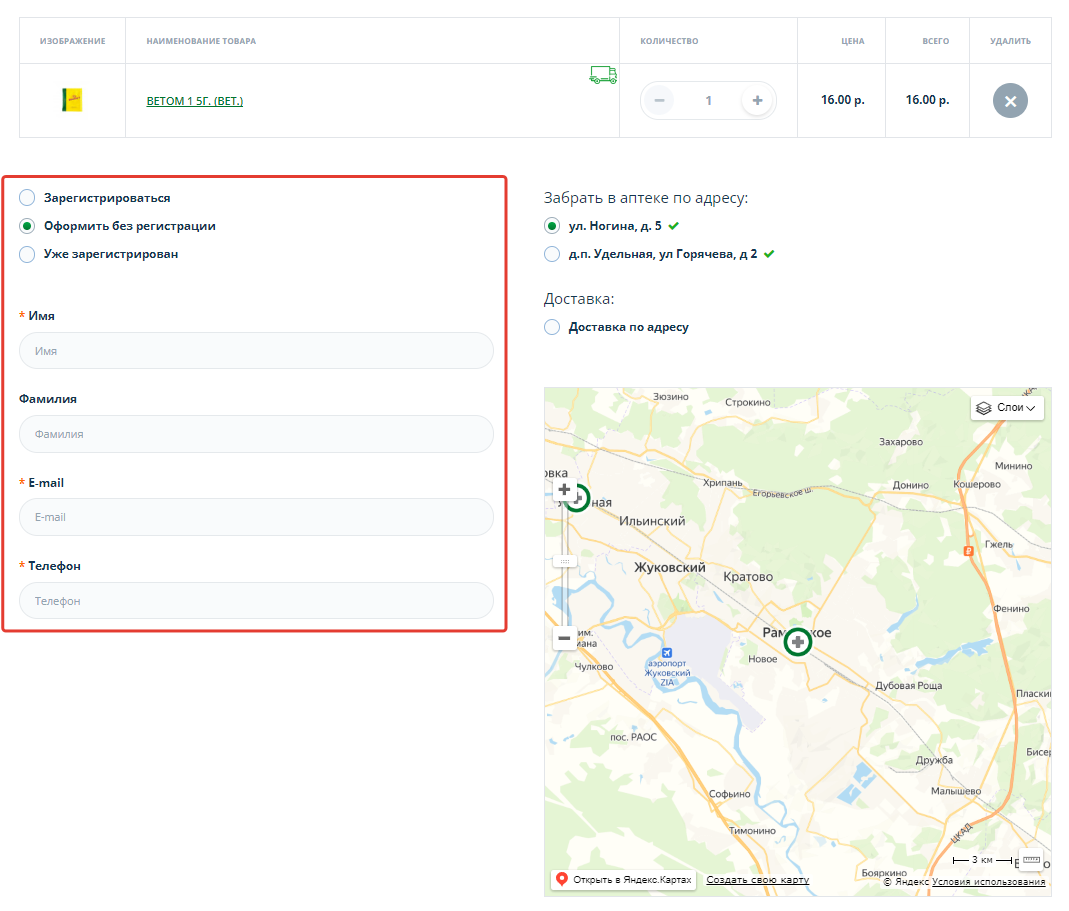This screenshot has height=911, width=1069.
Task: Select pickup at д.п. Удельная pharmacy
Action: [x=552, y=254]
